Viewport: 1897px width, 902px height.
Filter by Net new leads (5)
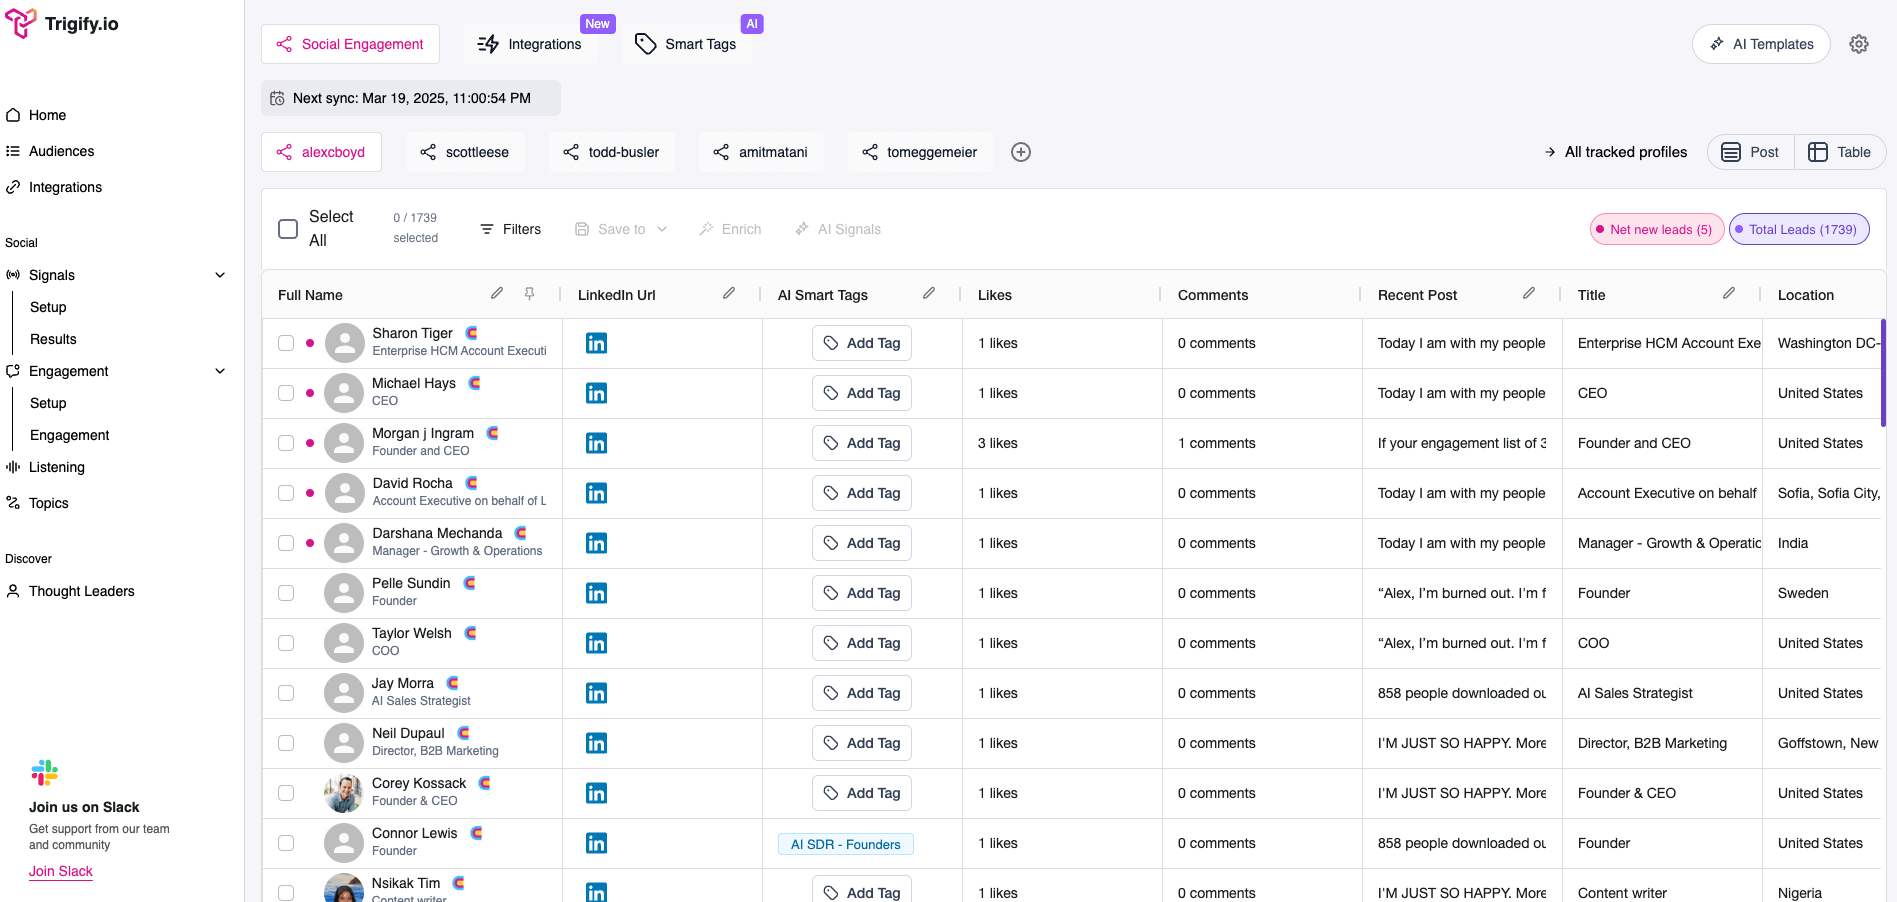tap(1657, 229)
